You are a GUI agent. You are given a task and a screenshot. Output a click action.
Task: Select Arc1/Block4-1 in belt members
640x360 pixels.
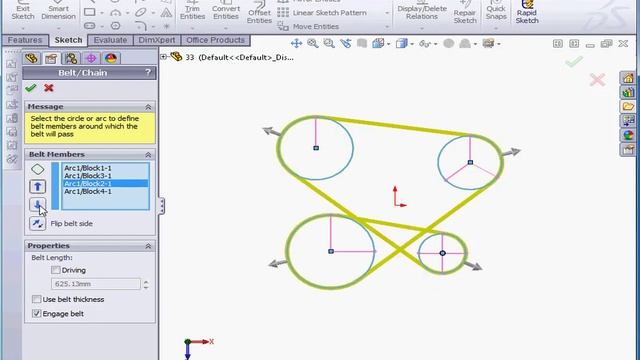click(x=105, y=191)
